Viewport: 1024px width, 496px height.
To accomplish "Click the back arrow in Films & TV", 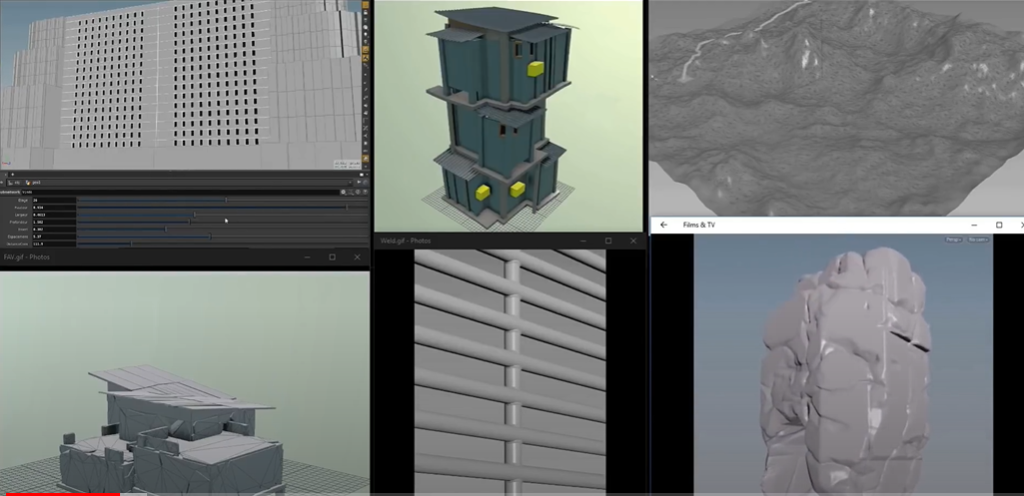I will click(x=664, y=225).
